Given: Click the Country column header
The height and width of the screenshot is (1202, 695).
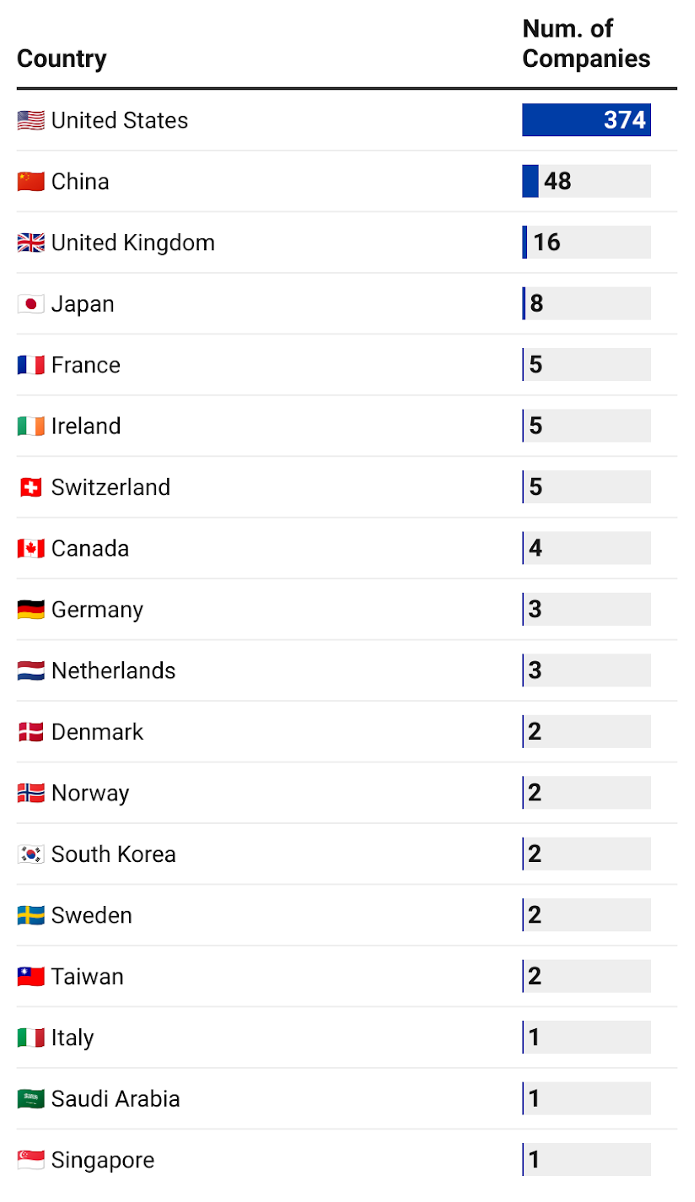Looking at the screenshot, I should coord(62,59).
